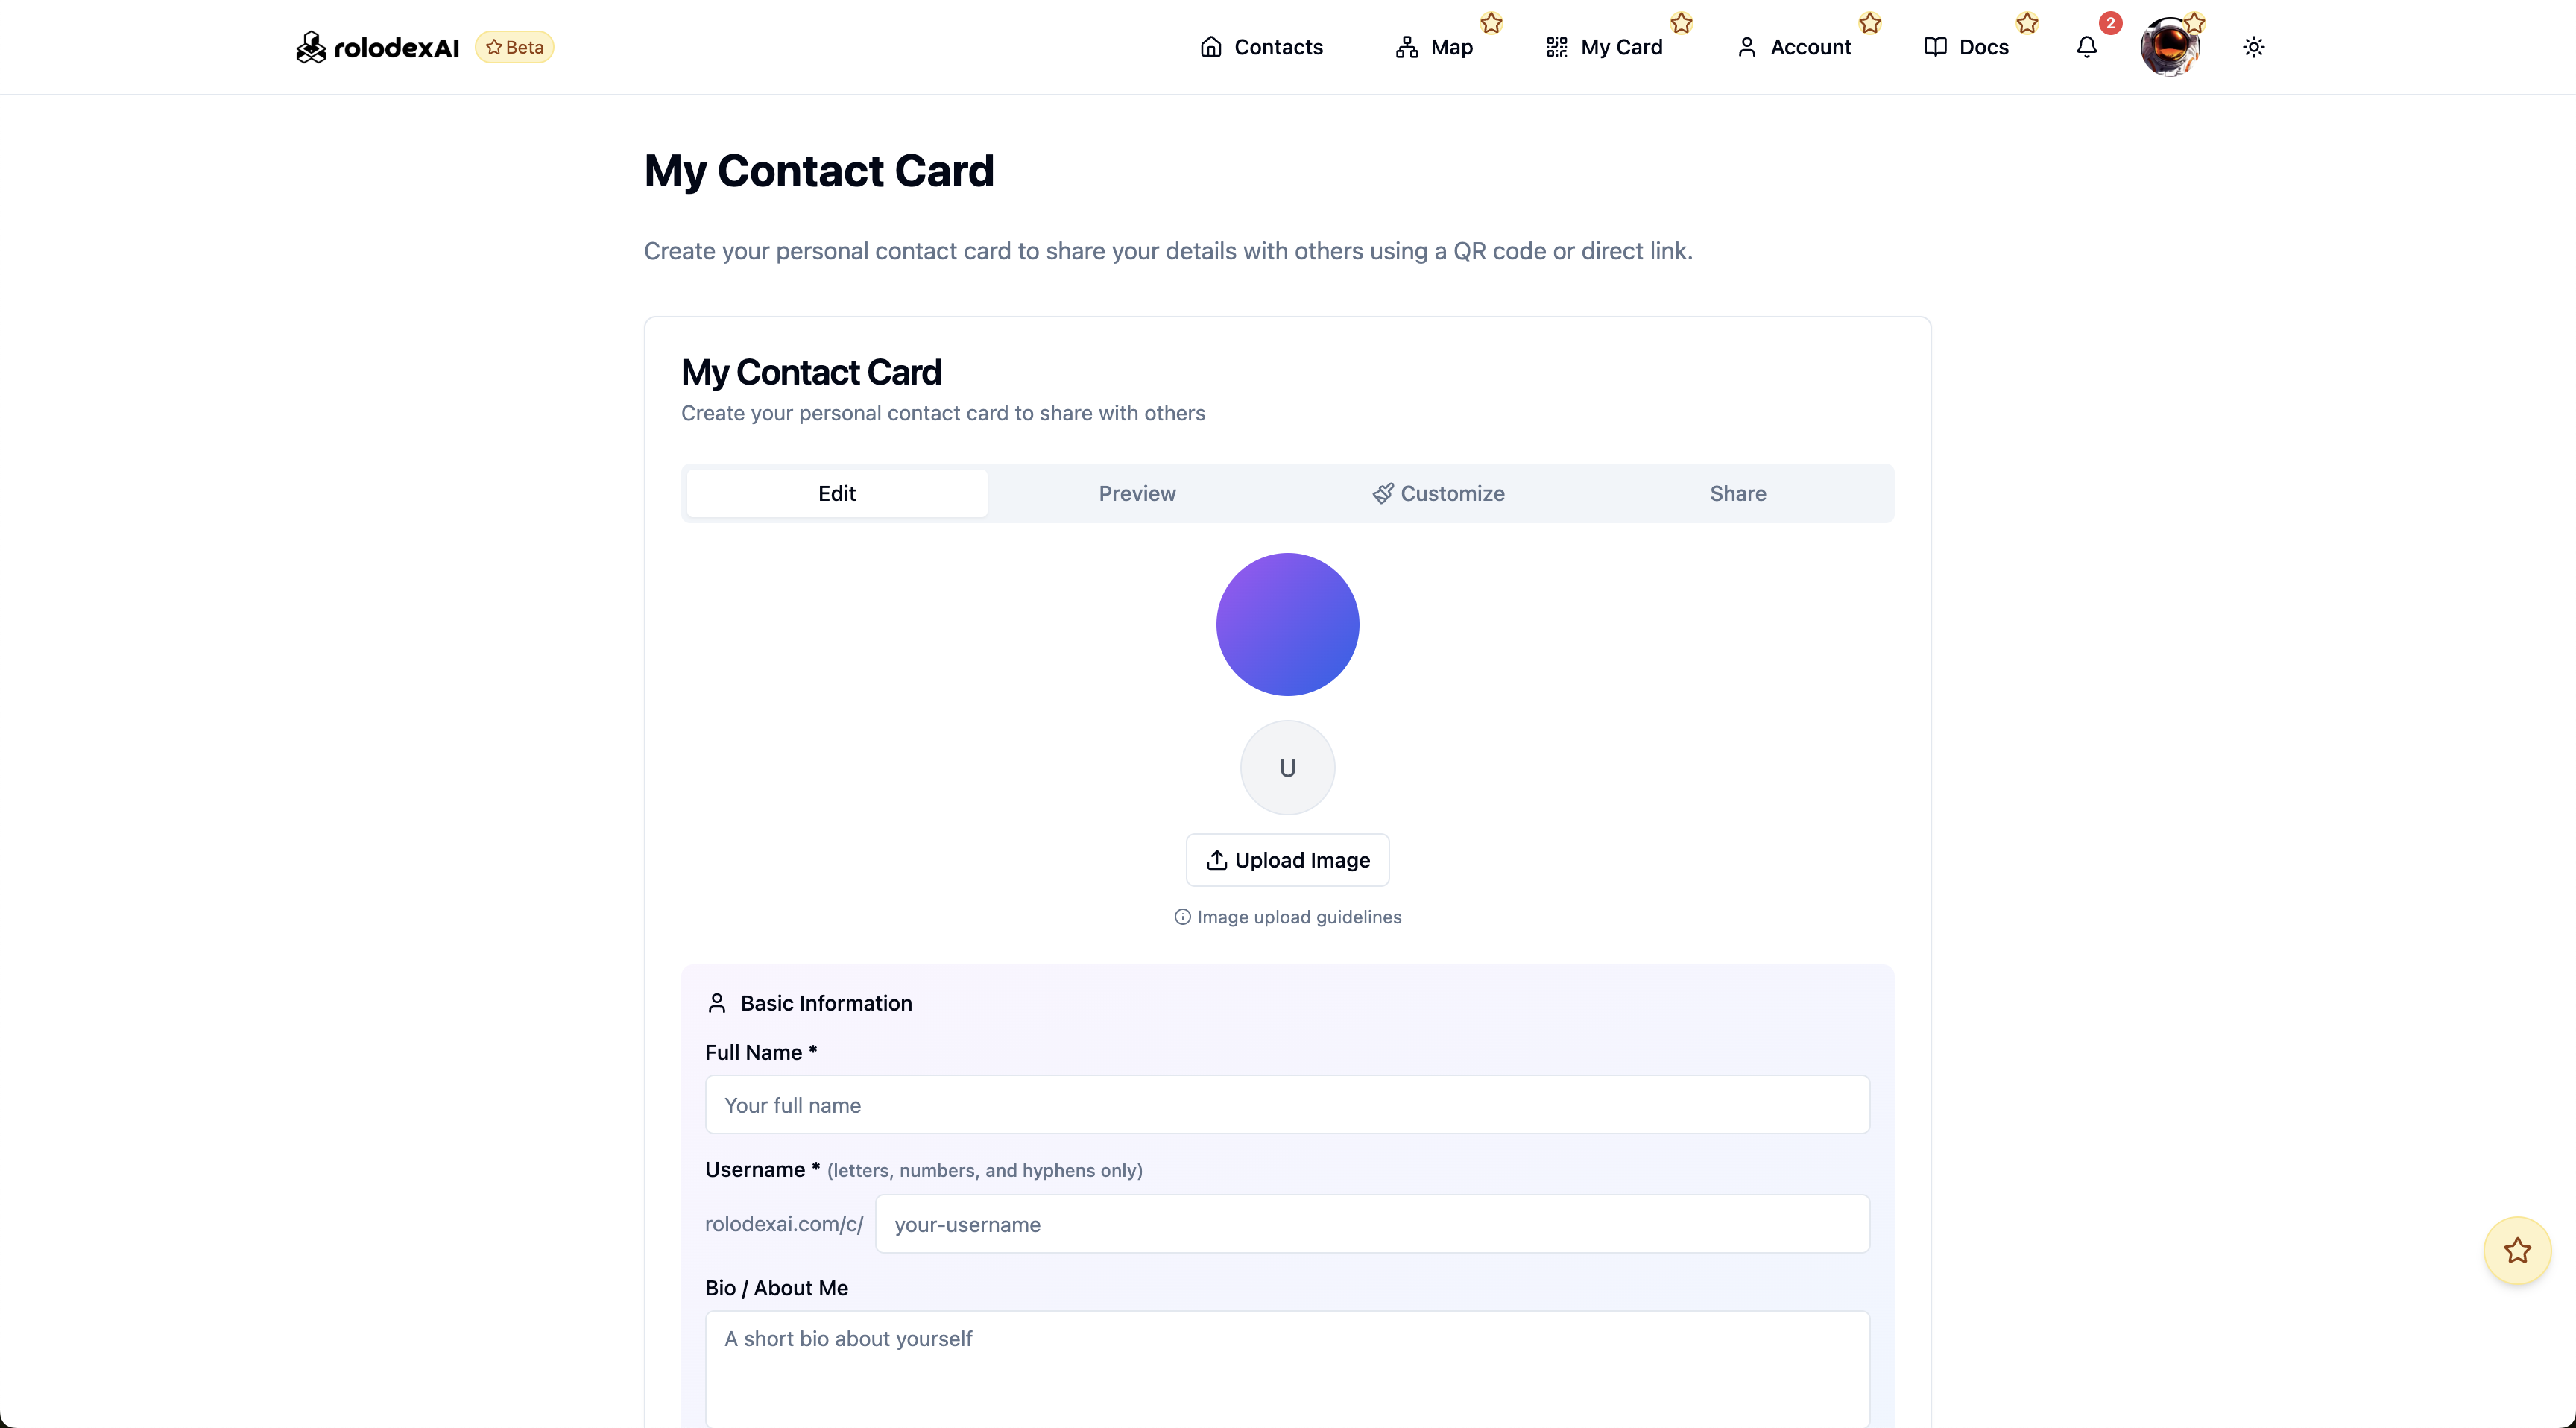Select the purple gradient avatar preview
Image resolution: width=2576 pixels, height=1428 pixels.
pyautogui.click(x=1287, y=623)
